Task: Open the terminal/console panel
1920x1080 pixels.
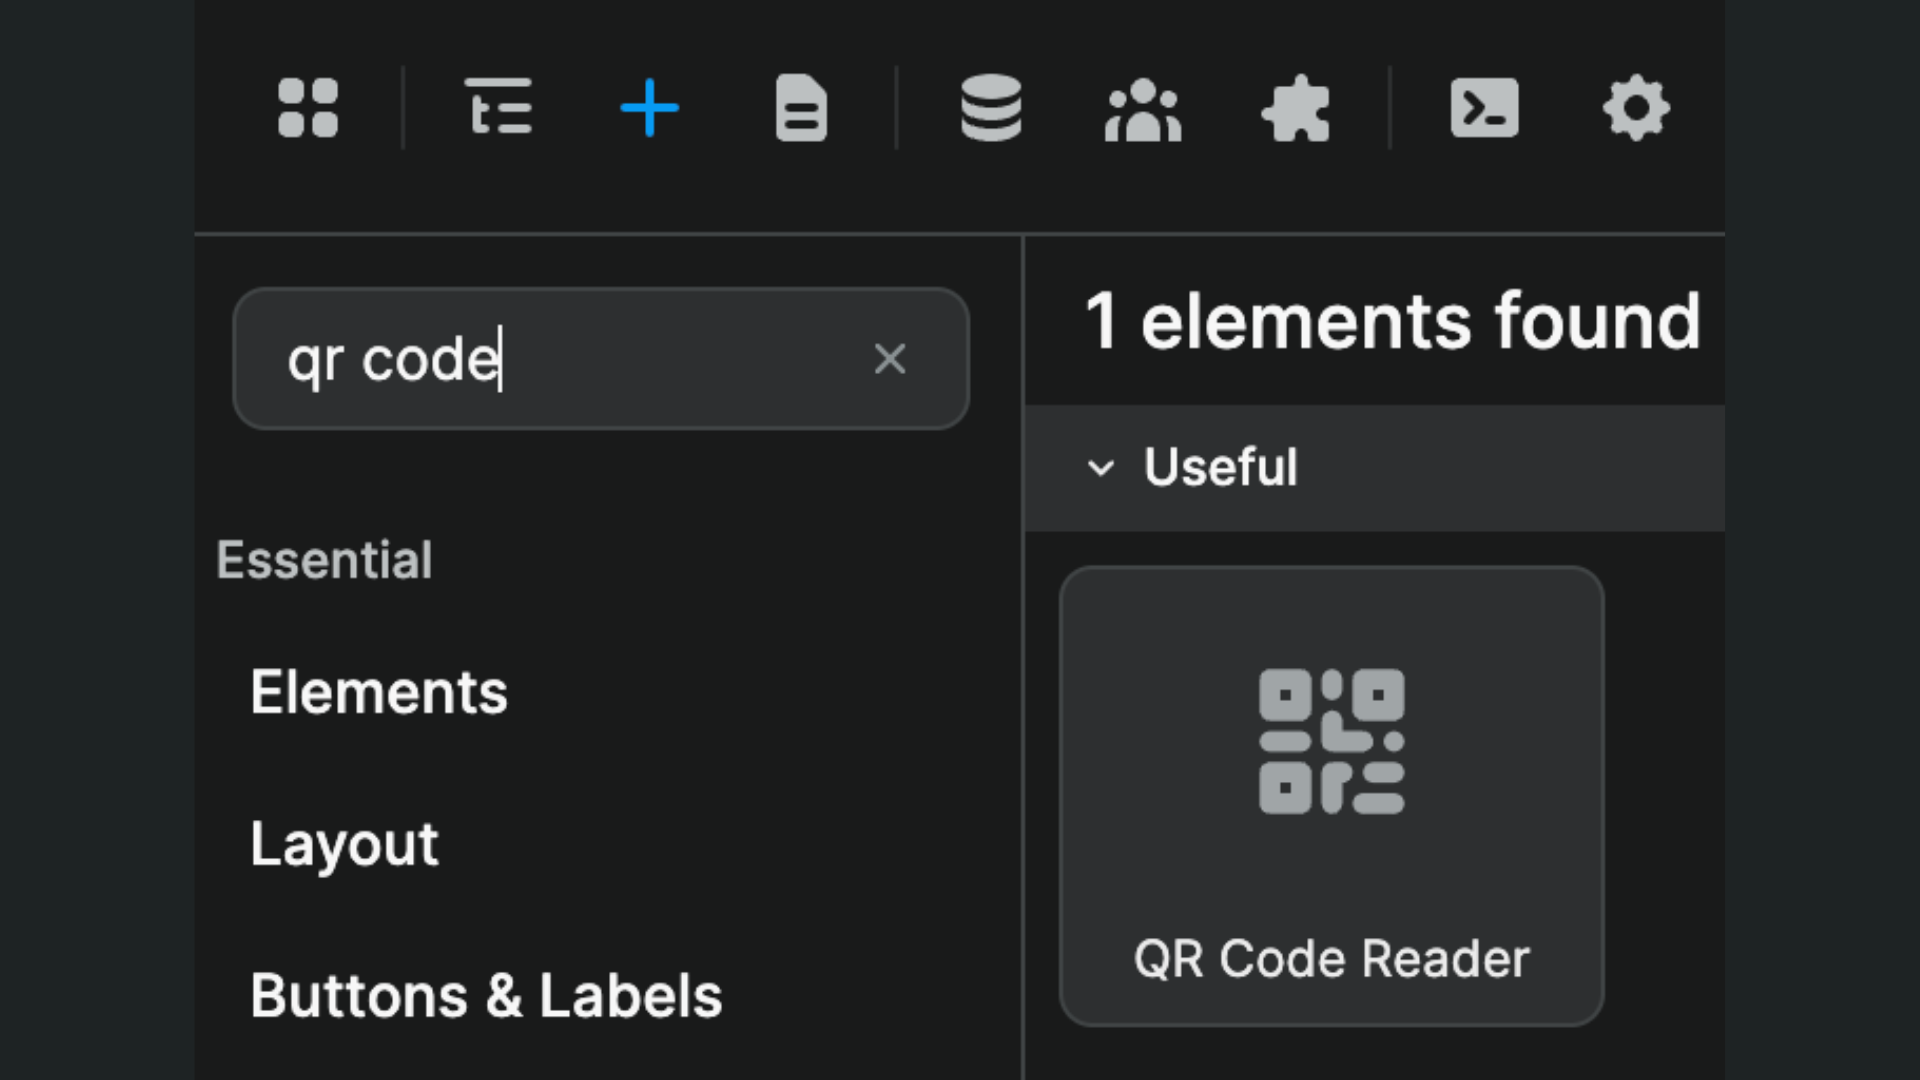Action: pos(1485,110)
